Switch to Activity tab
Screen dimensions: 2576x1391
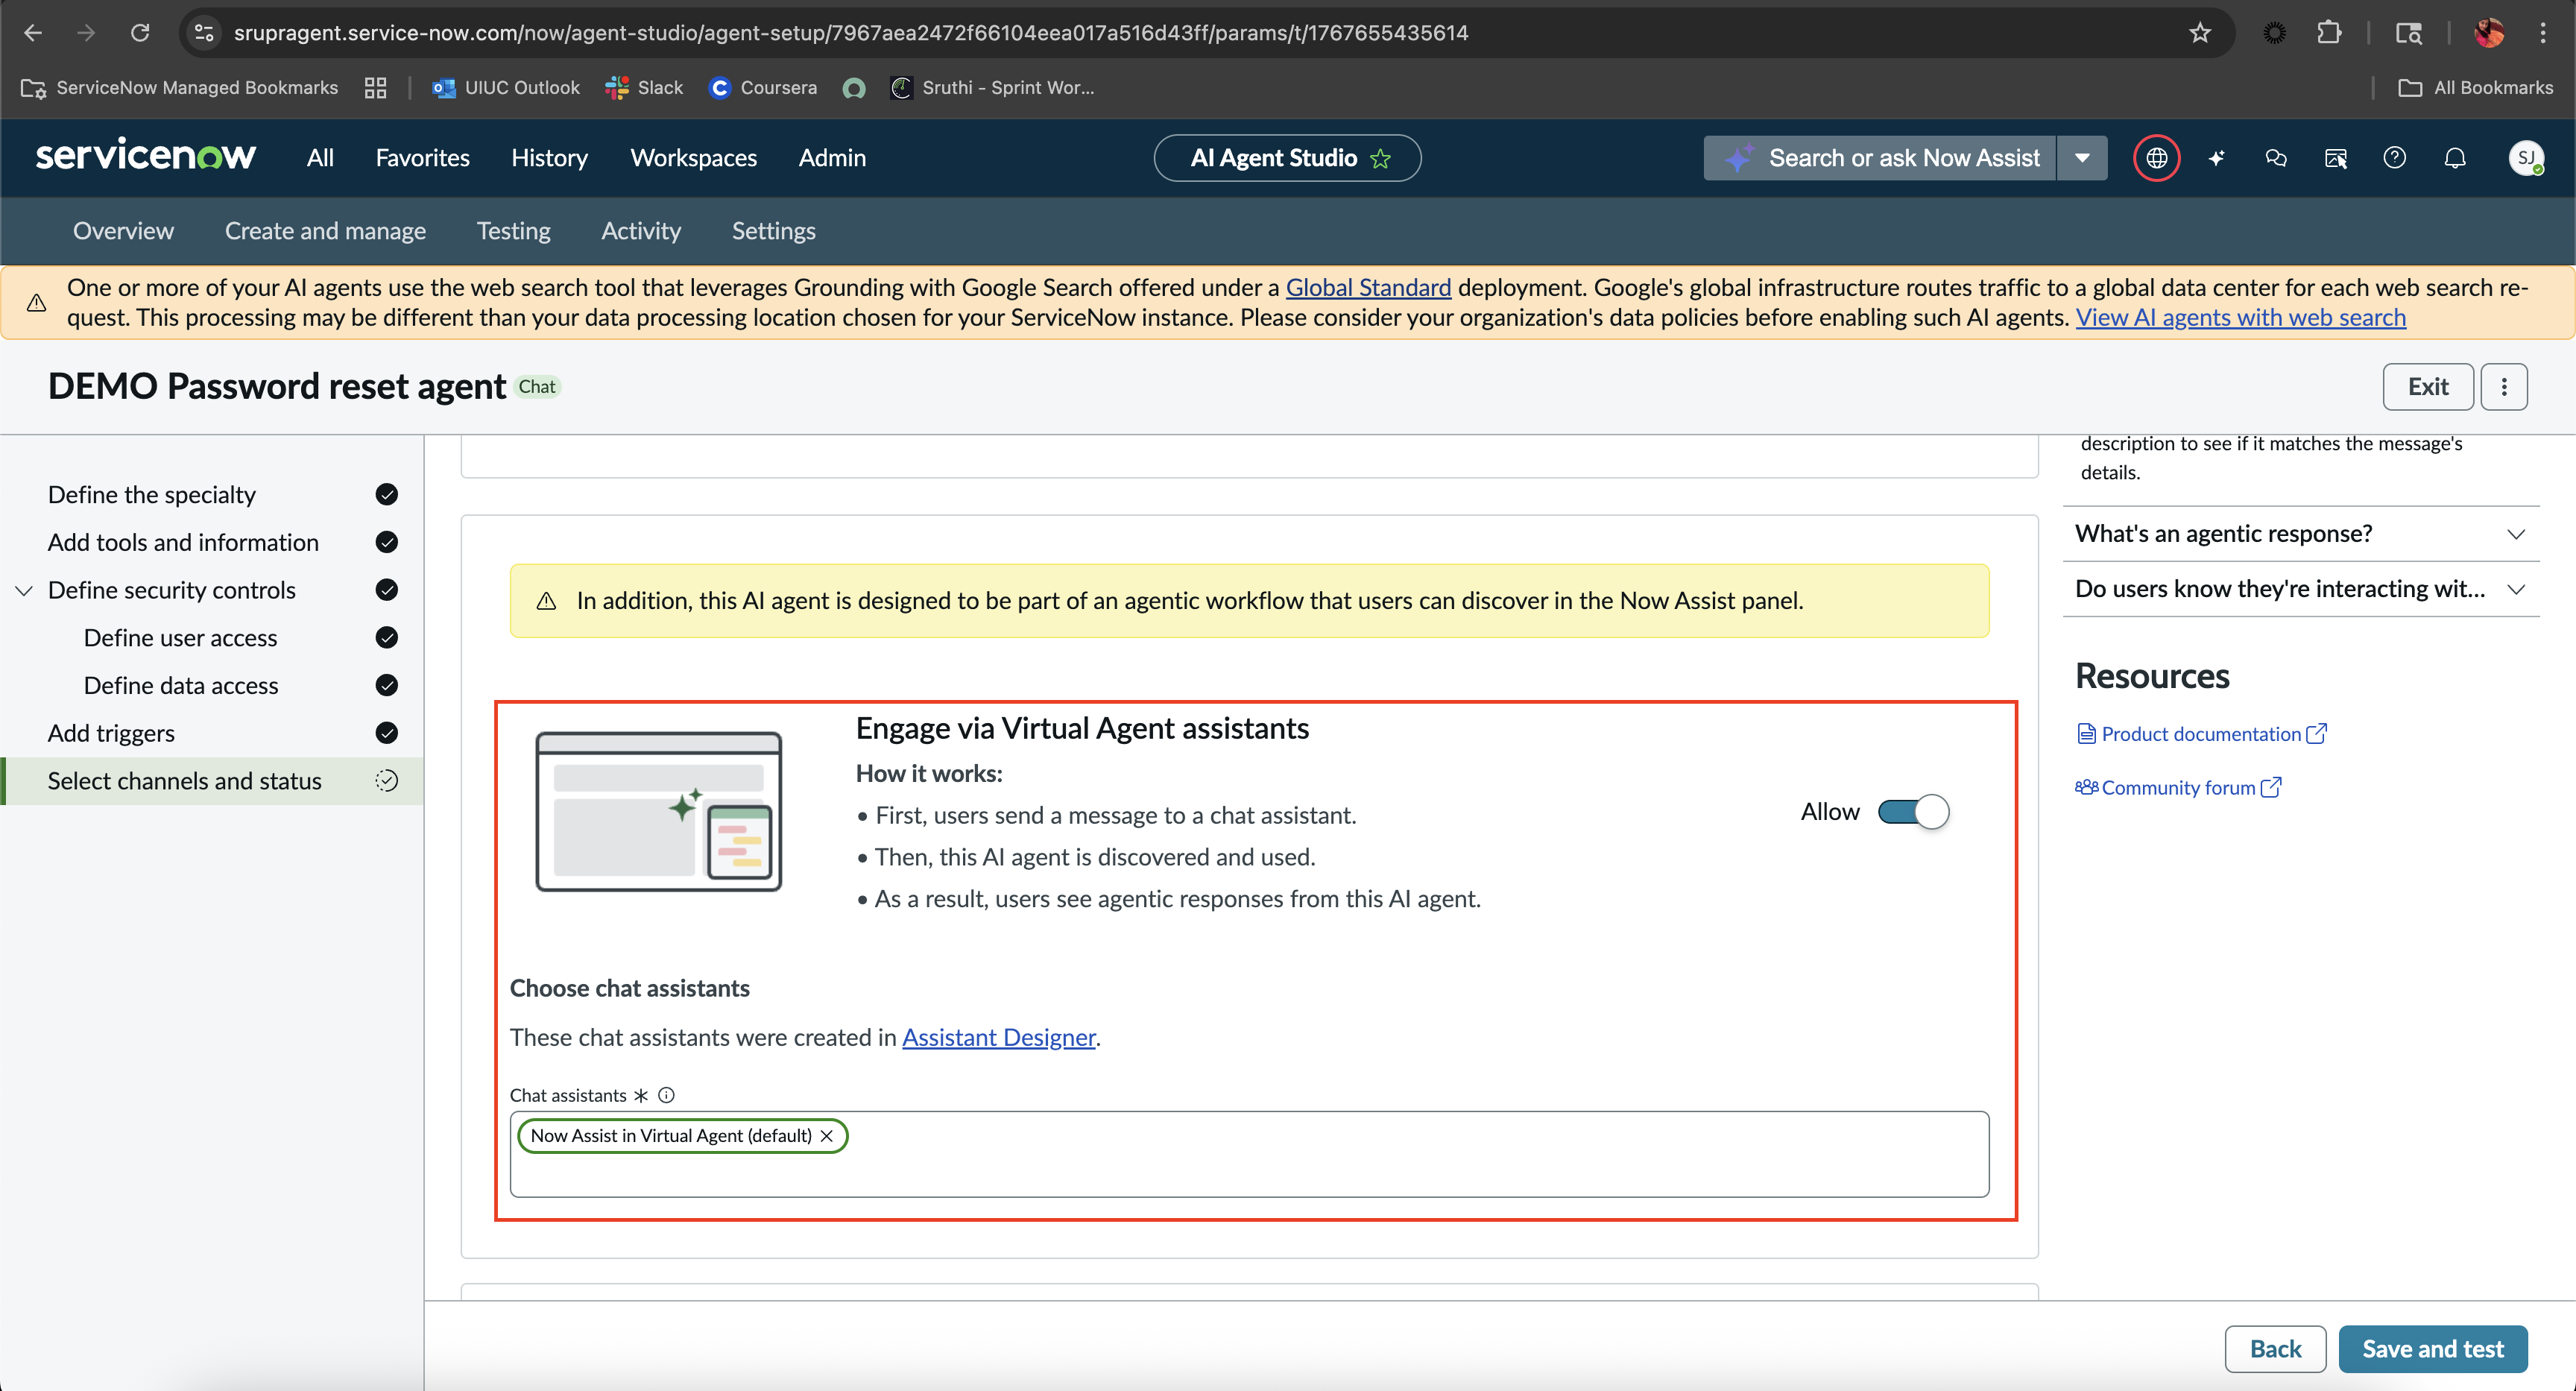tap(641, 231)
